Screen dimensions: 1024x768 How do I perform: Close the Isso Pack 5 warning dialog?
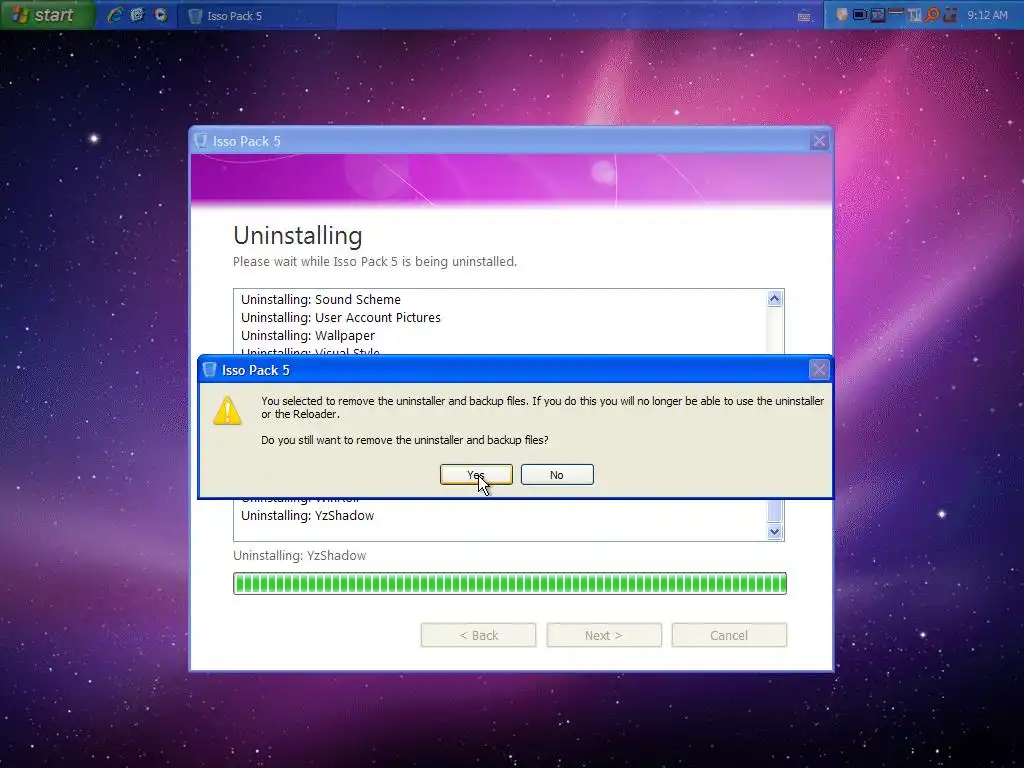point(818,370)
